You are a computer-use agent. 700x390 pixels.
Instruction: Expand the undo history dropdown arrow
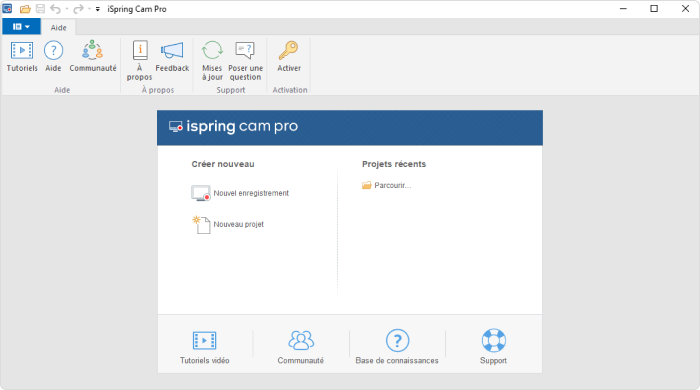pos(67,9)
